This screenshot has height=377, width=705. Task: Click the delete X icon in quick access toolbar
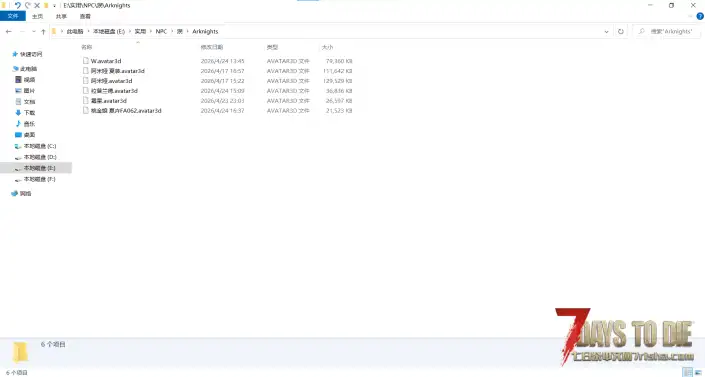click(x=37, y=5)
